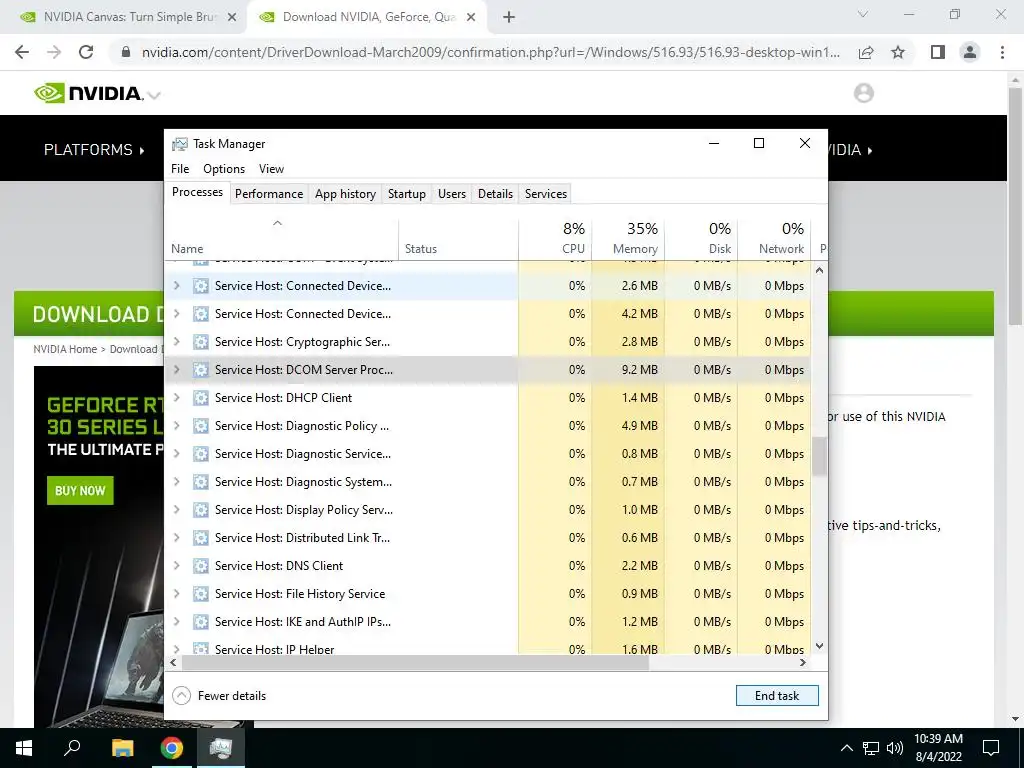Screen dimensions: 1024x768
Task: Open taskbar search magnifier
Action: (72, 747)
